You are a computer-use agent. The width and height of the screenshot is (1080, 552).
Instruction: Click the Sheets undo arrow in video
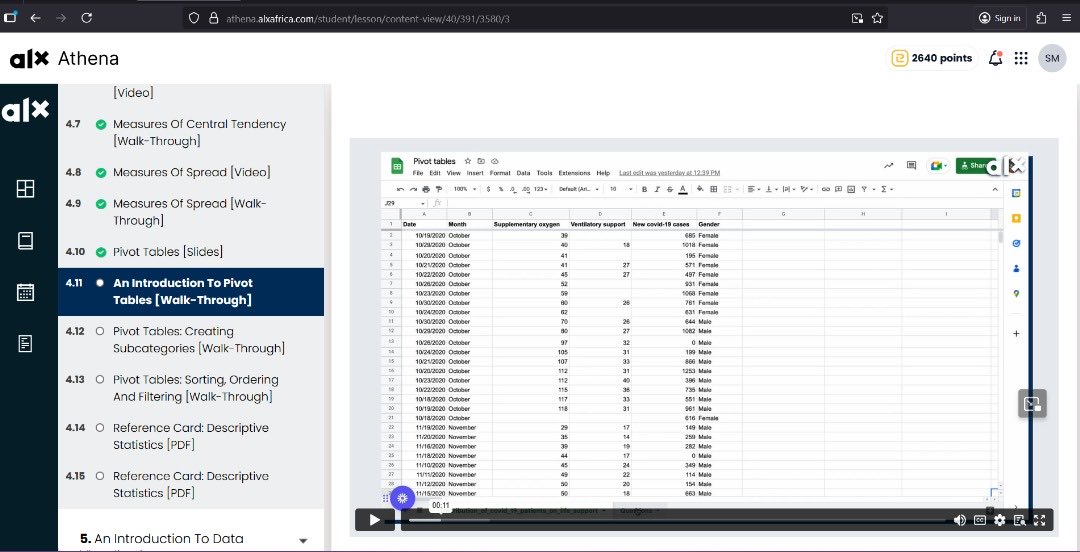(x=401, y=189)
